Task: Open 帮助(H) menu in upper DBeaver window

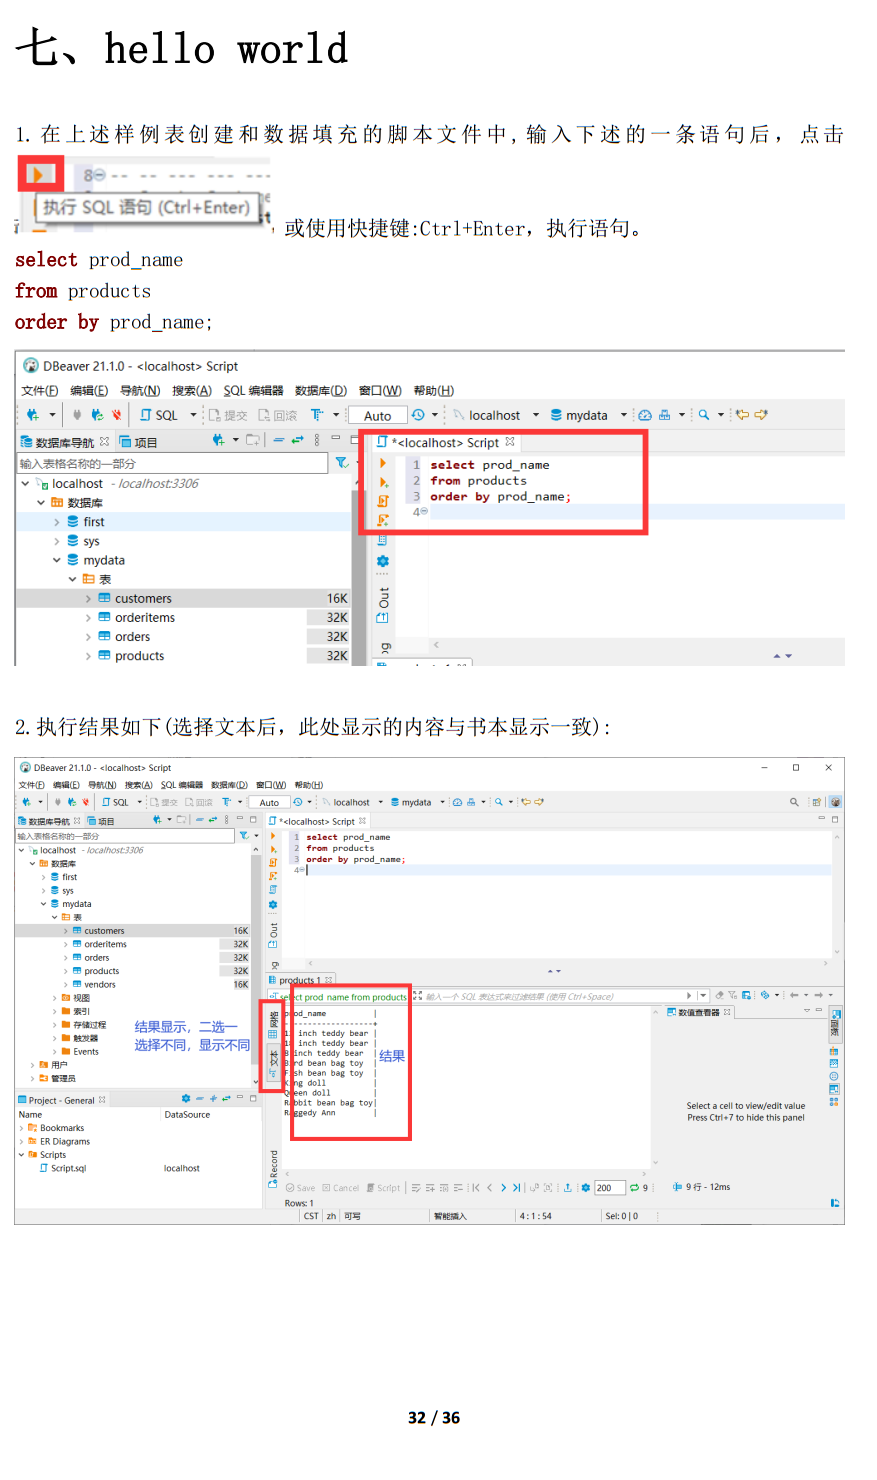Action: tap(433, 390)
